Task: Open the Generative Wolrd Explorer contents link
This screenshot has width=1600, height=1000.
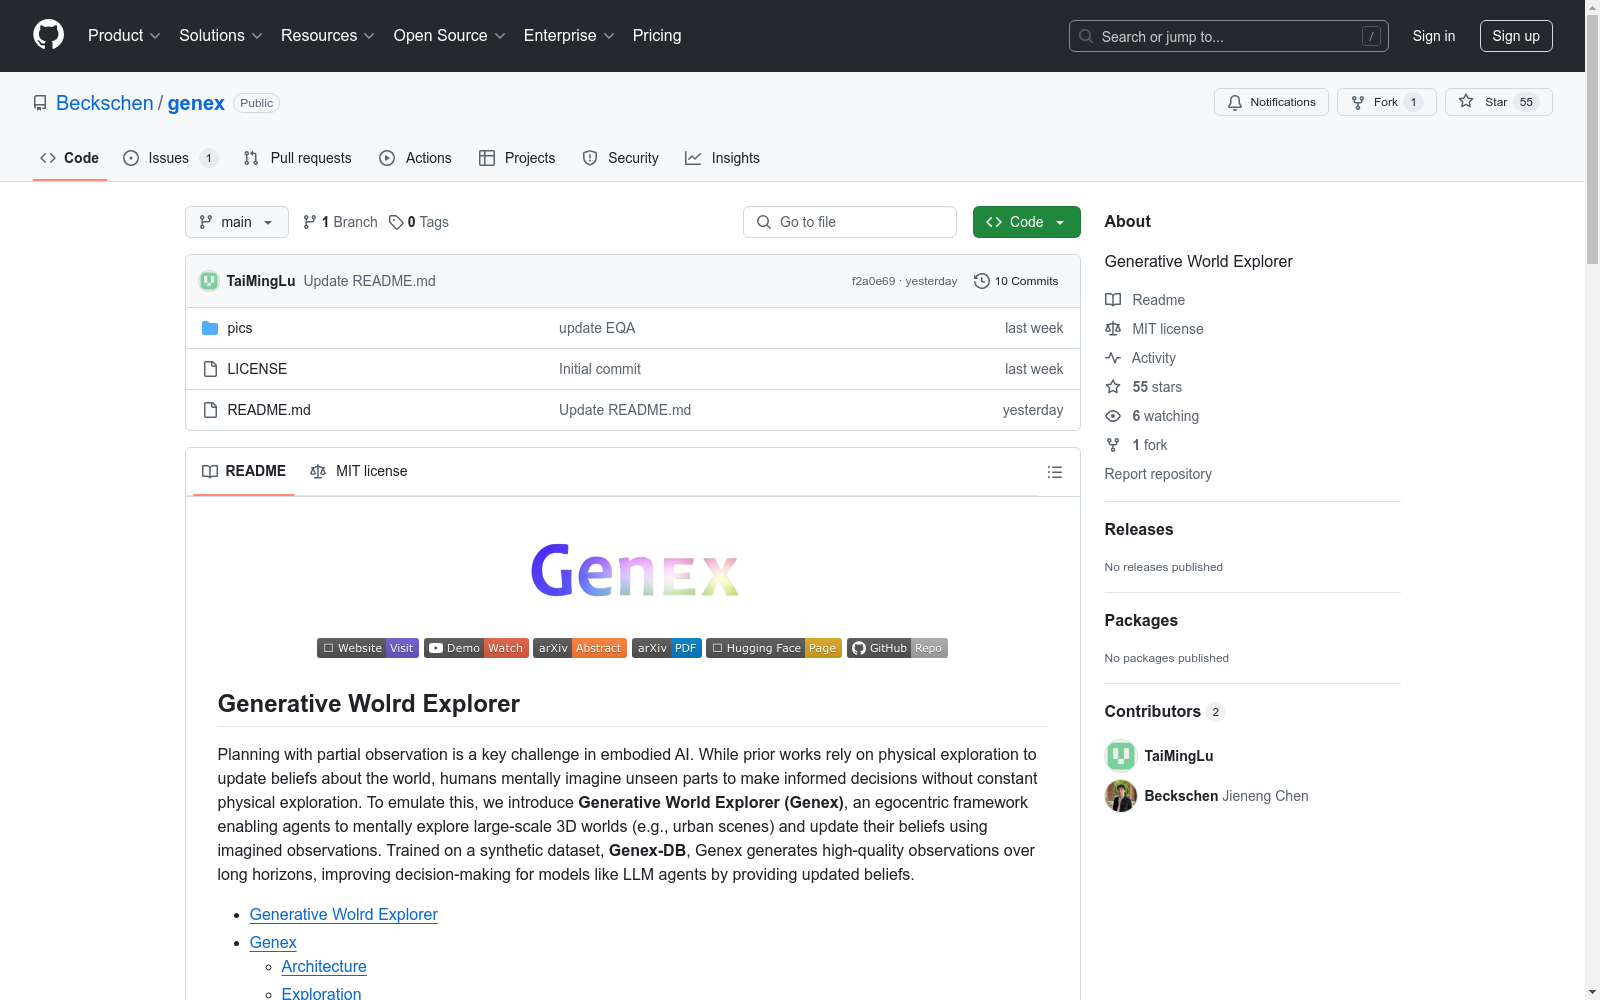Action: 343,914
